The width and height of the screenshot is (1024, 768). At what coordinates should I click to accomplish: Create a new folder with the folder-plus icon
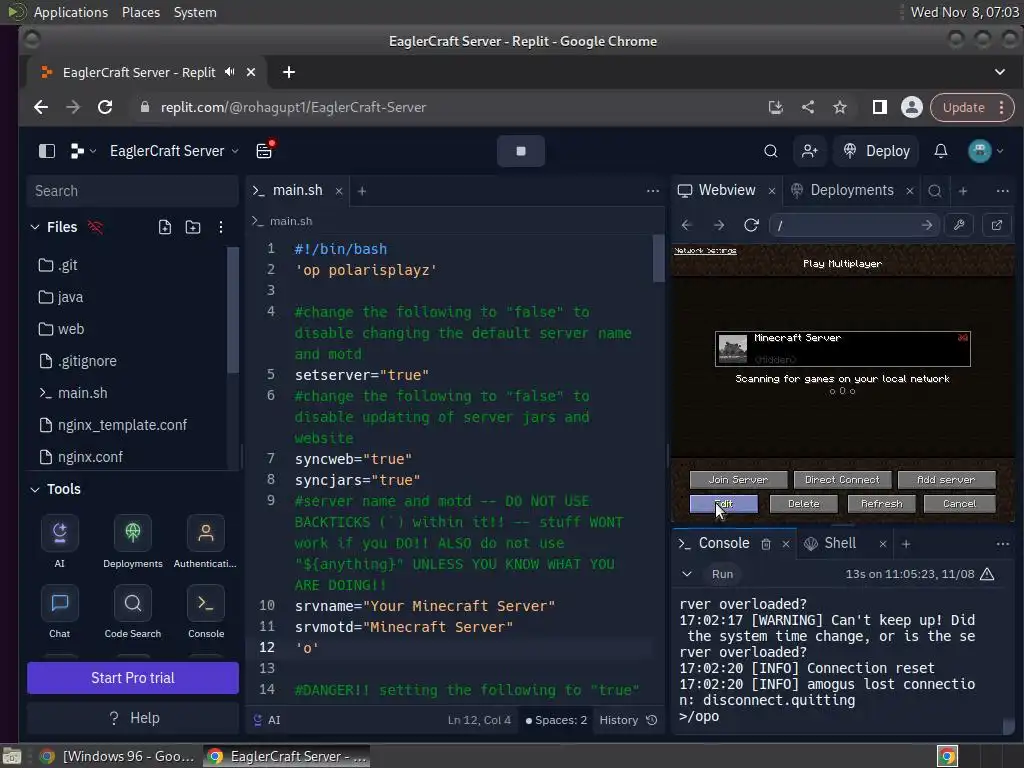(x=193, y=227)
